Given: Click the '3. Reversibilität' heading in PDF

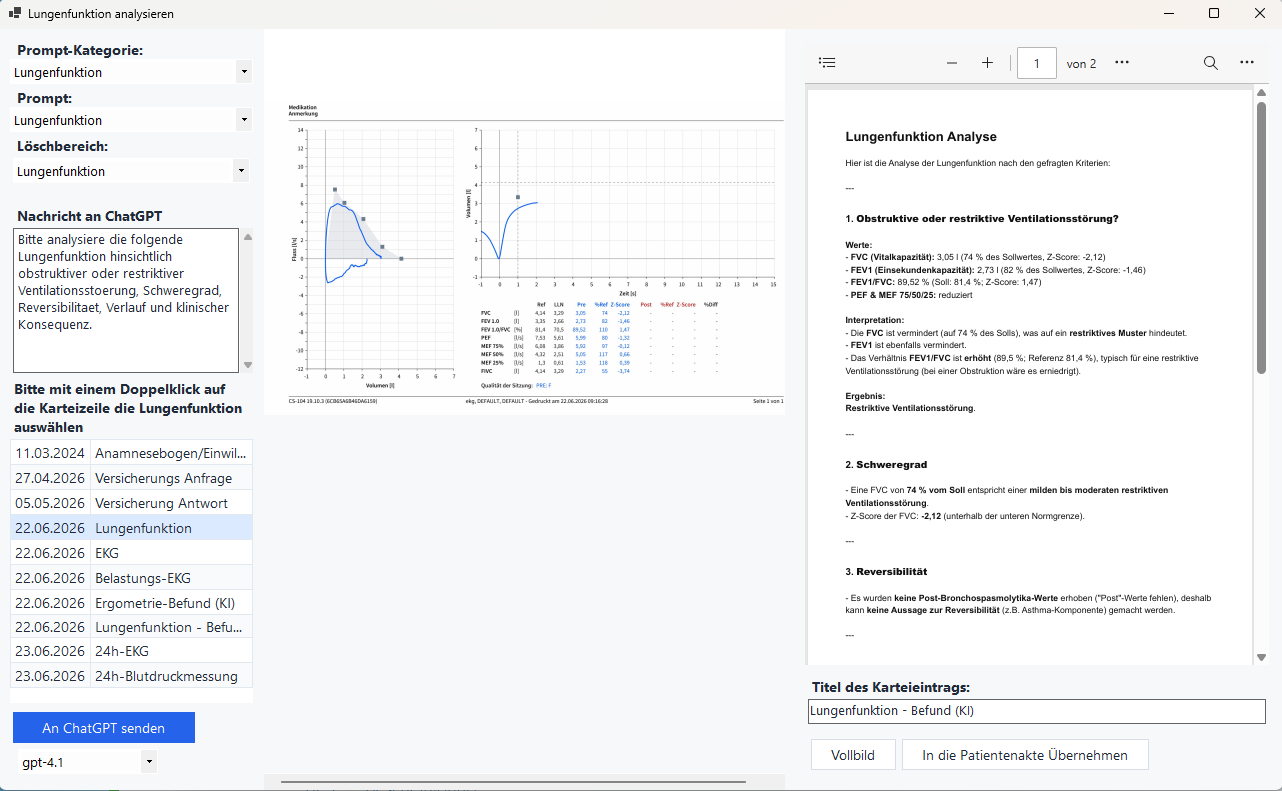Looking at the screenshot, I should tap(886, 572).
